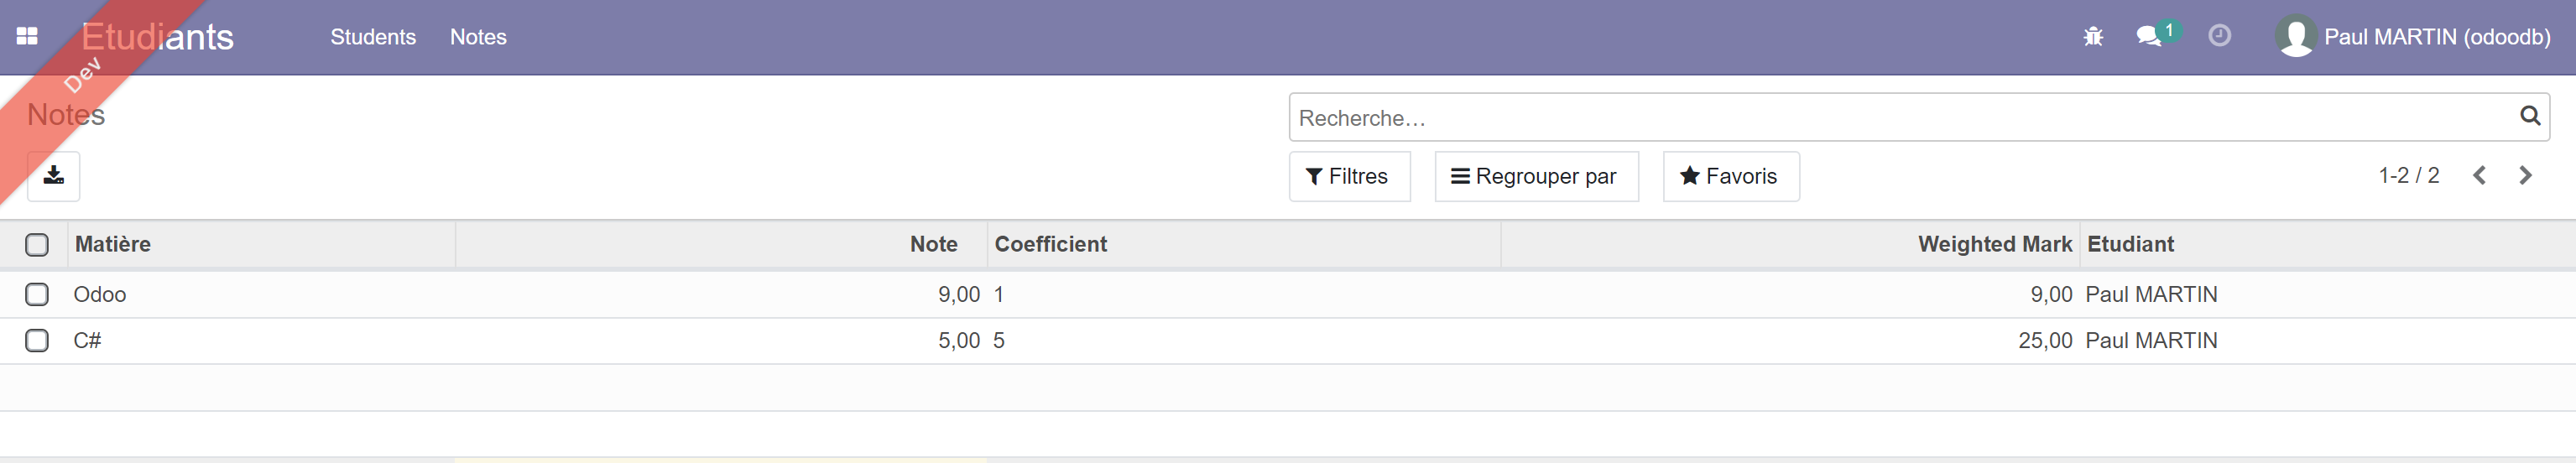Click the debug bug icon
Screen dimensions: 2576x463
coord(2092,37)
